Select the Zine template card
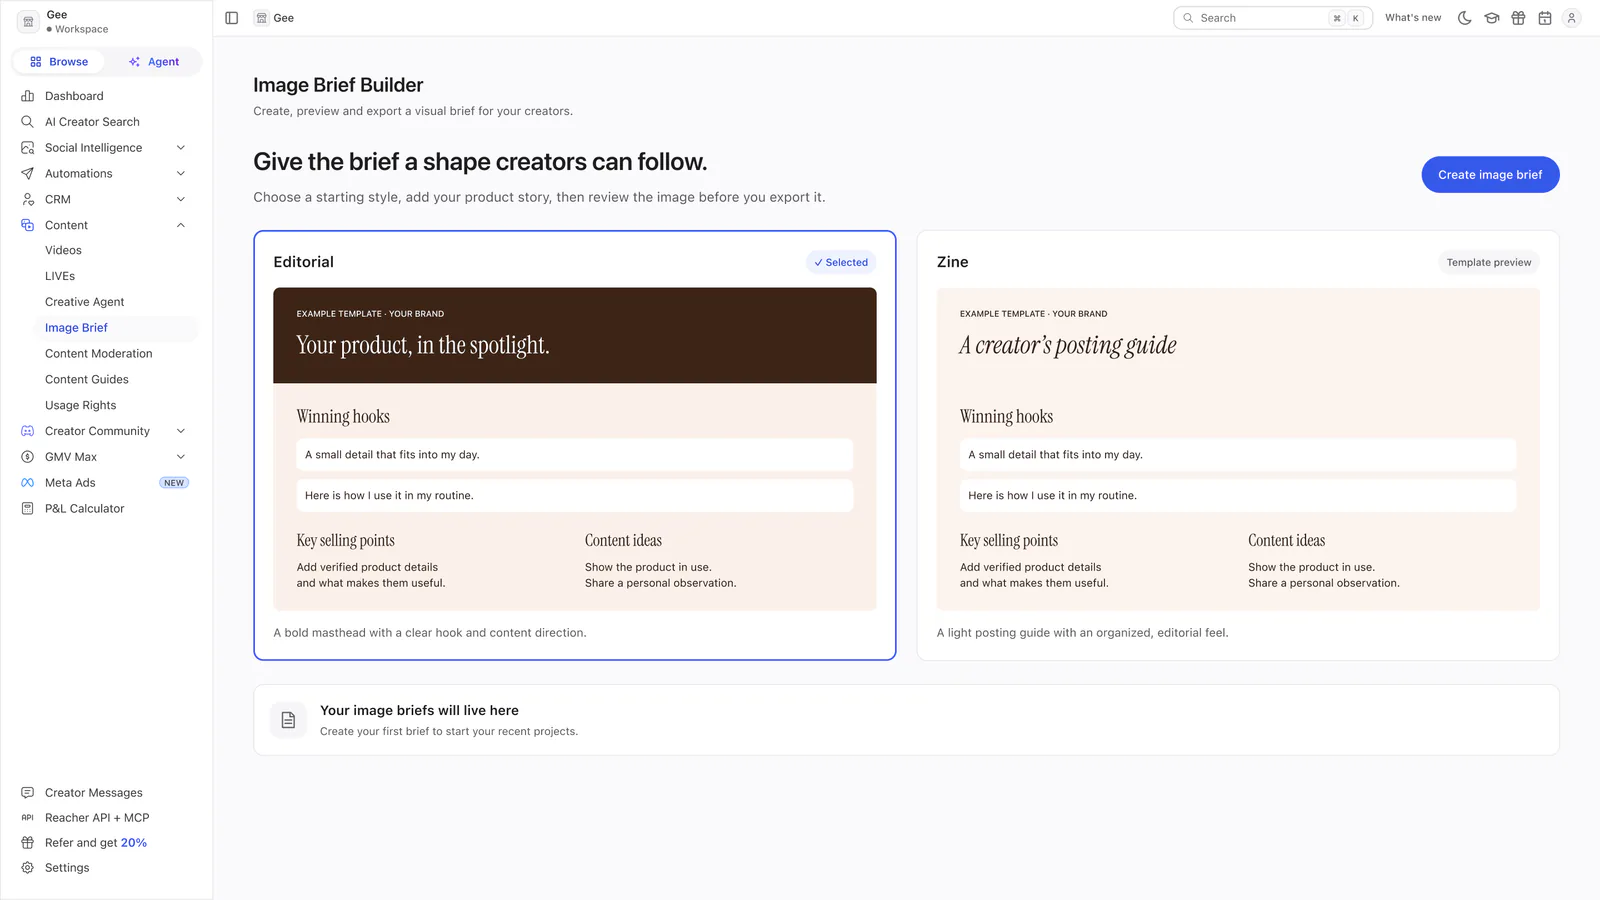 [x=1238, y=446]
